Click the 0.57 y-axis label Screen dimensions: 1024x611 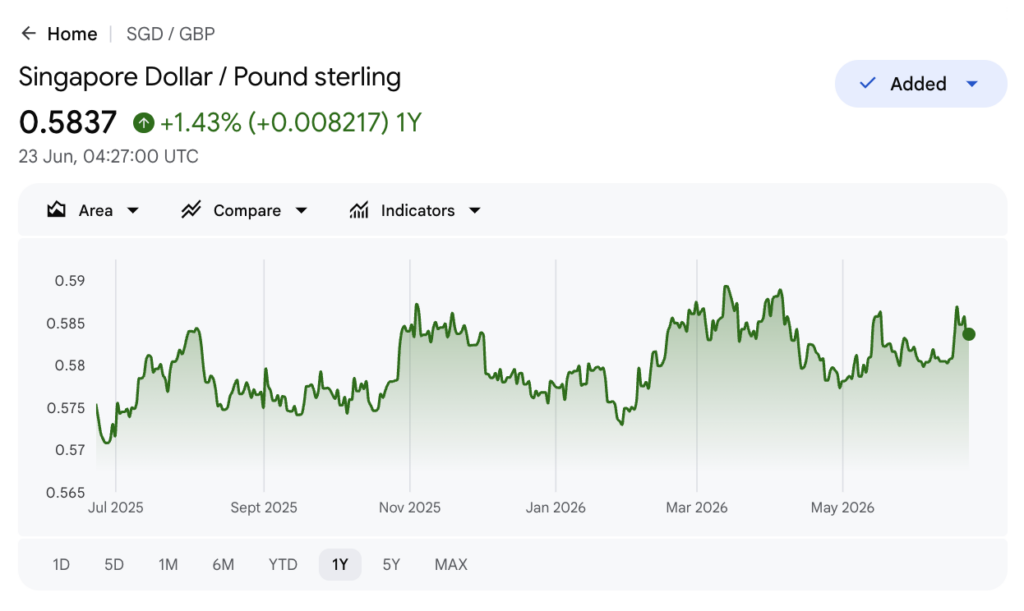(x=70, y=450)
